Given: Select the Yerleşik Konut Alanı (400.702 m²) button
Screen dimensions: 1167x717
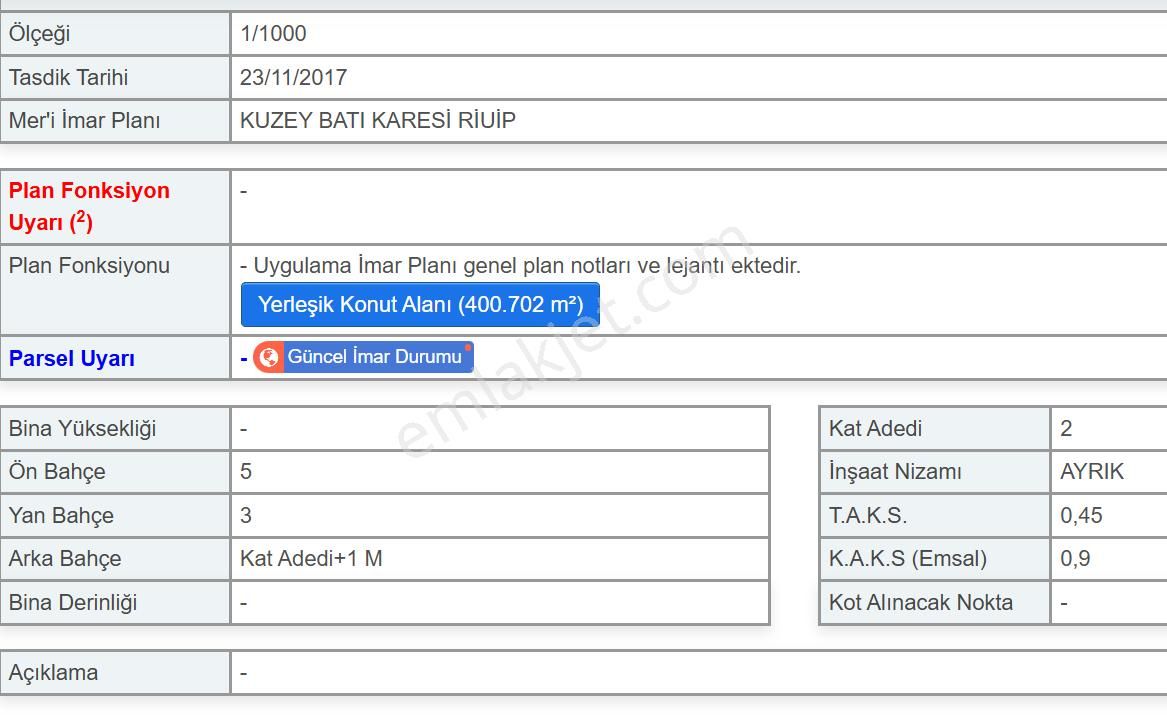Looking at the screenshot, I should [x=418, y=304].
